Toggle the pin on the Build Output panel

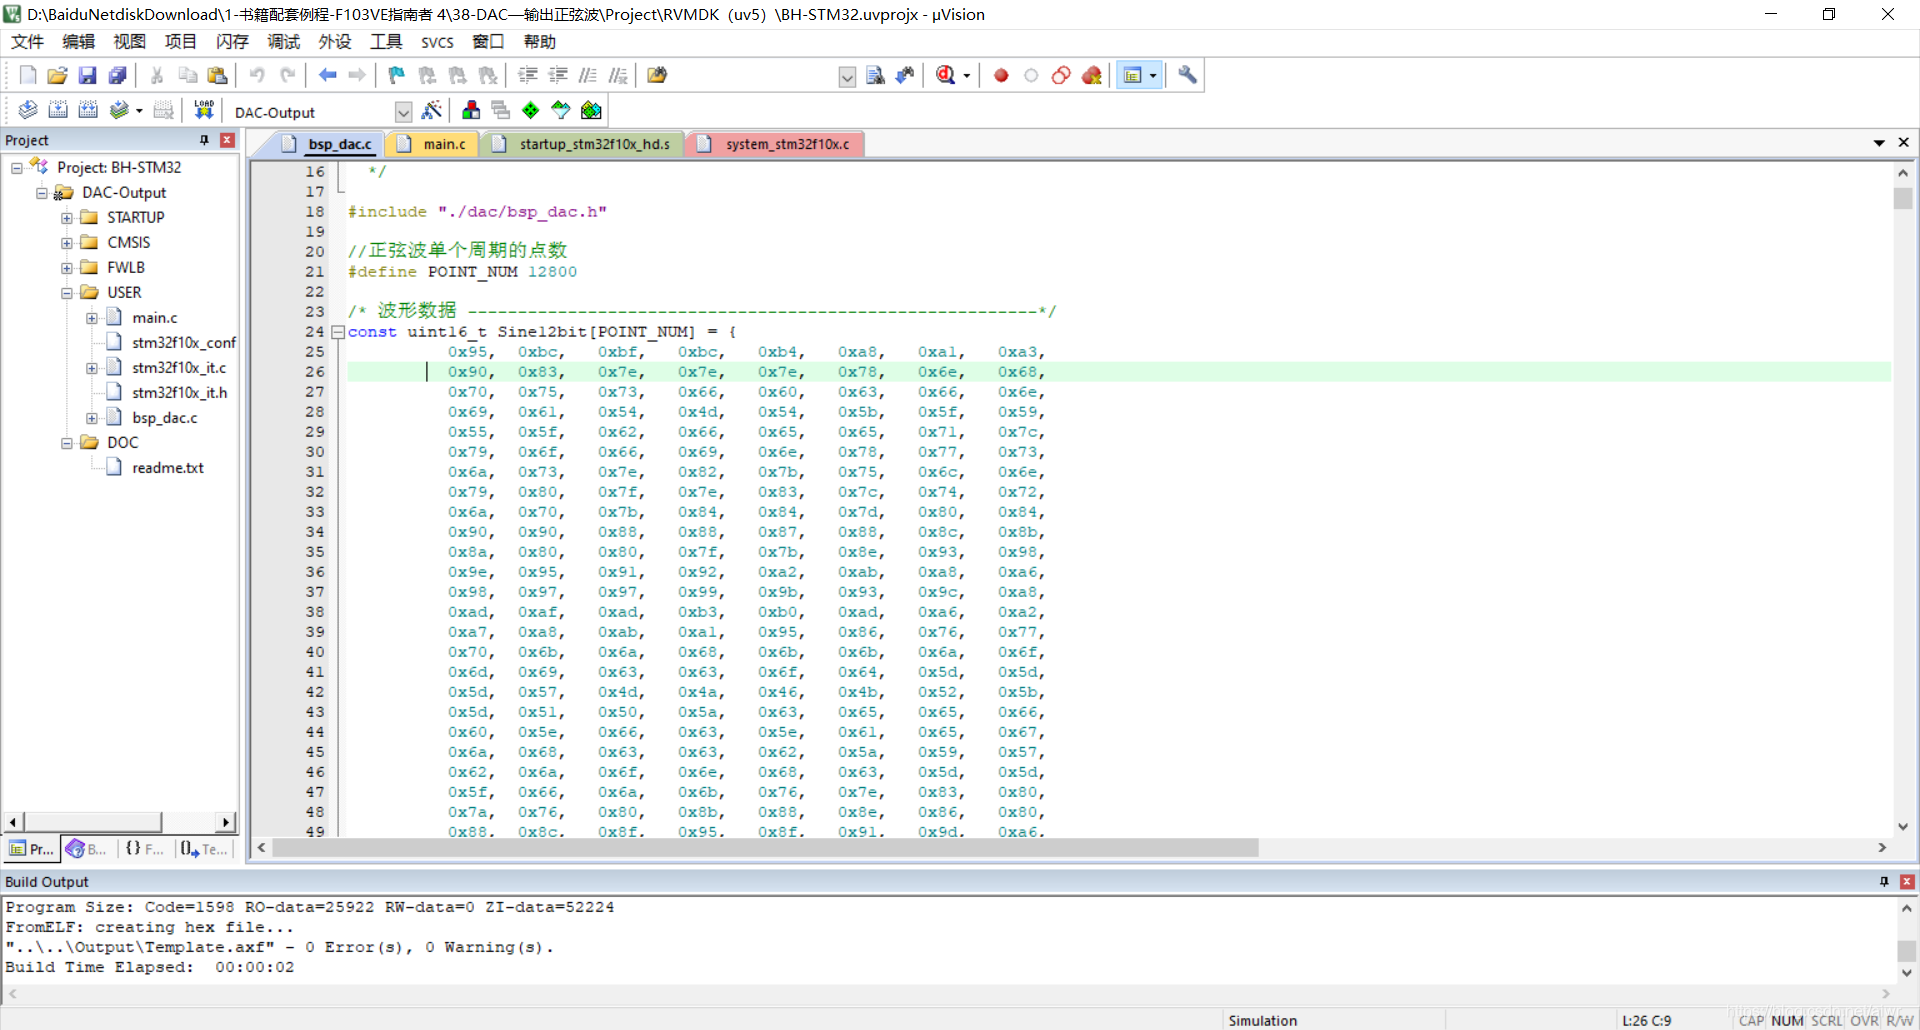click(1884, 881)
